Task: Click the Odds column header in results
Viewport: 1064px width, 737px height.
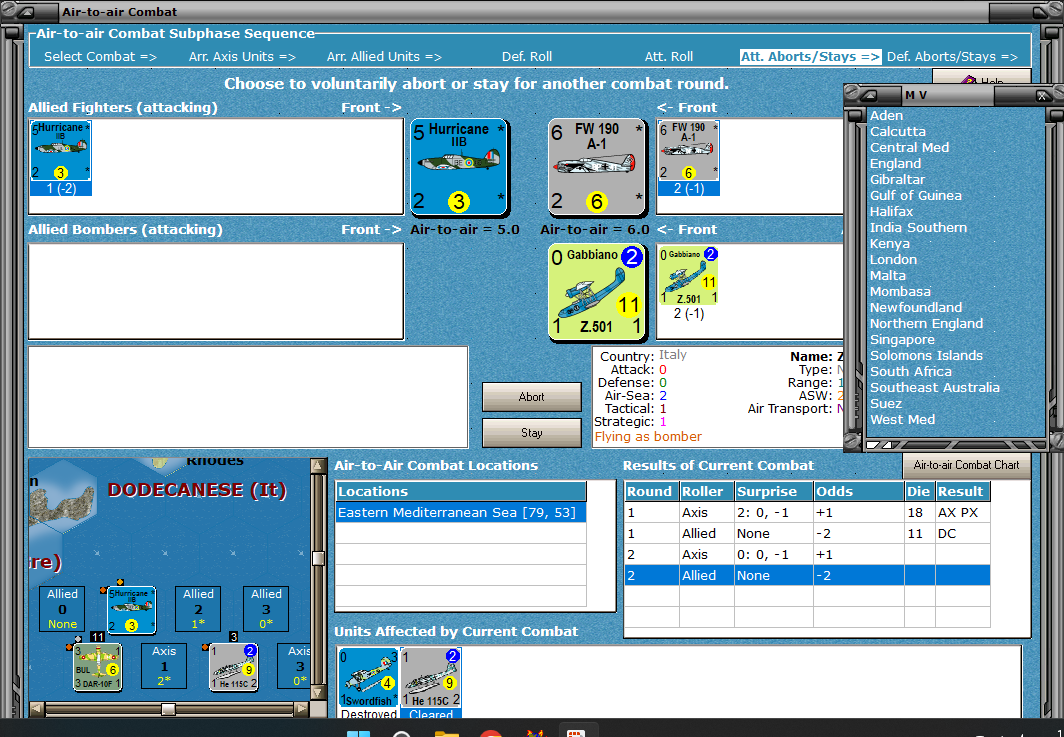Action: point(858,491)
